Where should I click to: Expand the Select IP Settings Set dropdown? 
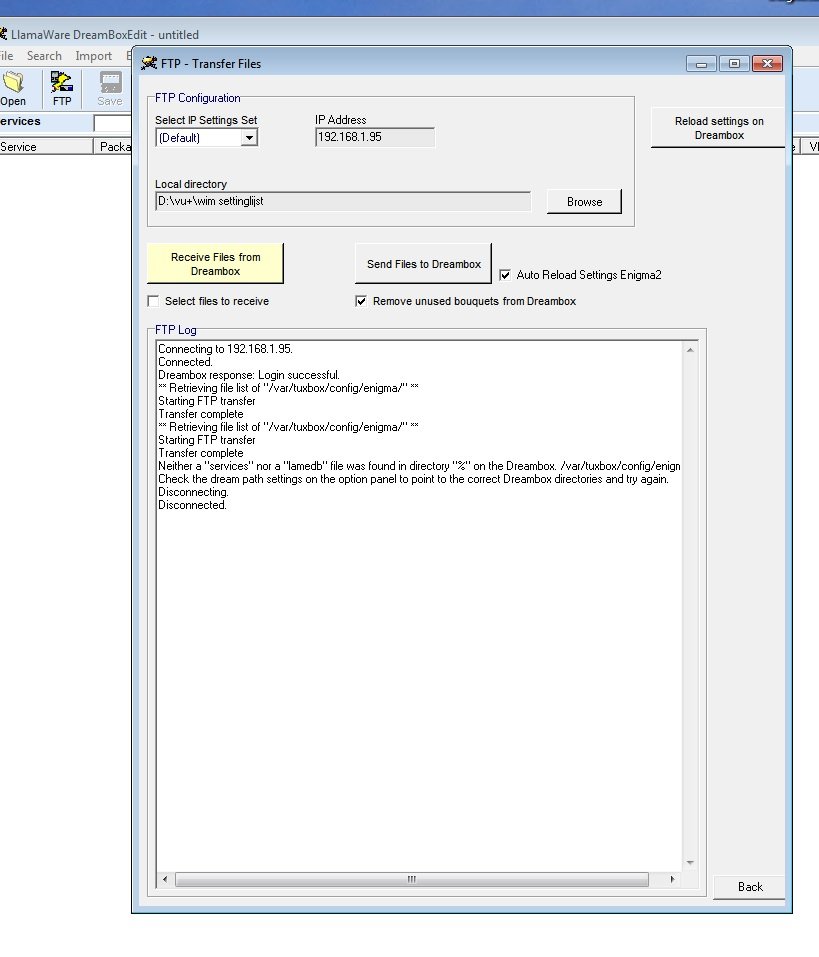[x=249, y=138]
